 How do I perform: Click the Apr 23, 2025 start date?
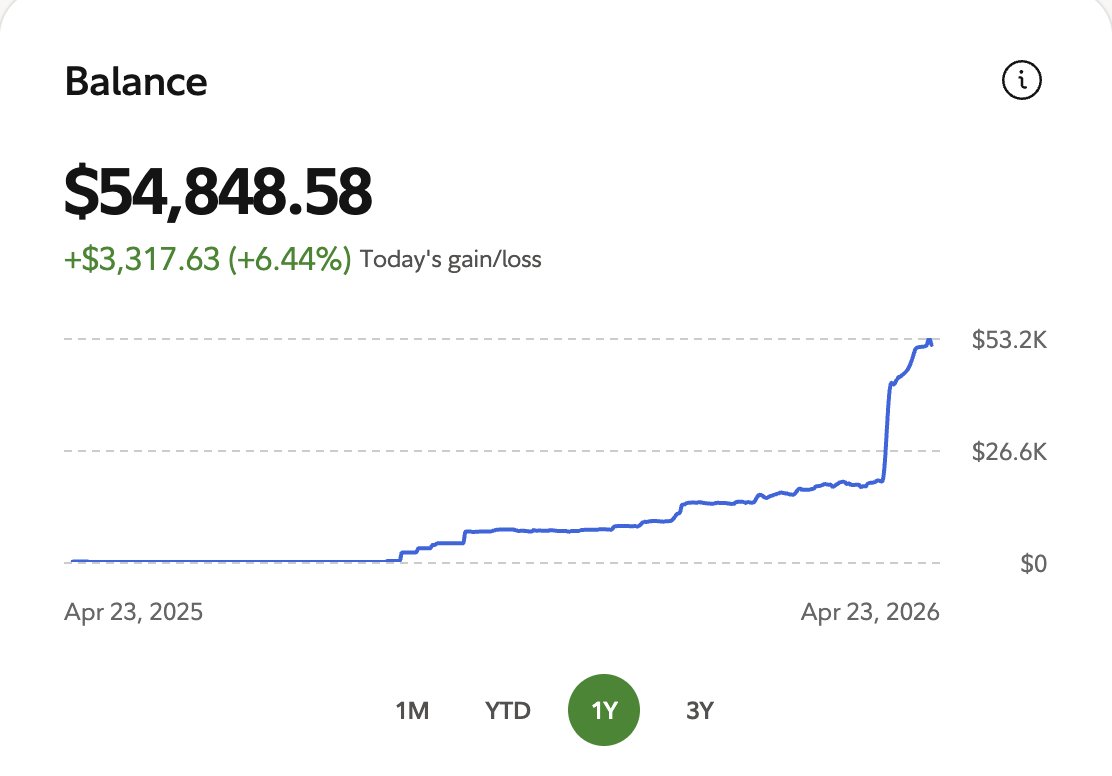133,611
